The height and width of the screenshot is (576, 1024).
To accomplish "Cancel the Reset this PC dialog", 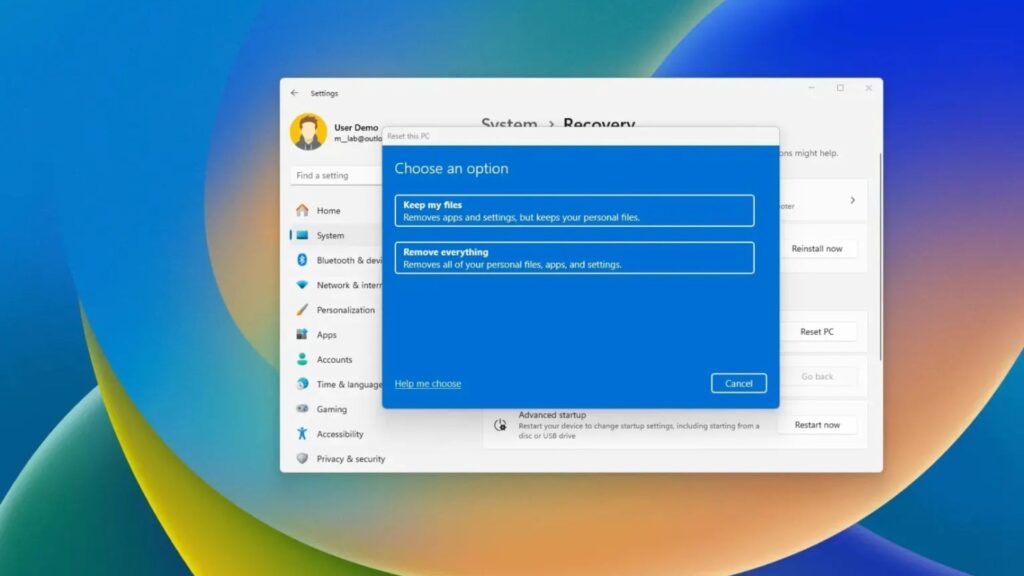I will [739, 383].
